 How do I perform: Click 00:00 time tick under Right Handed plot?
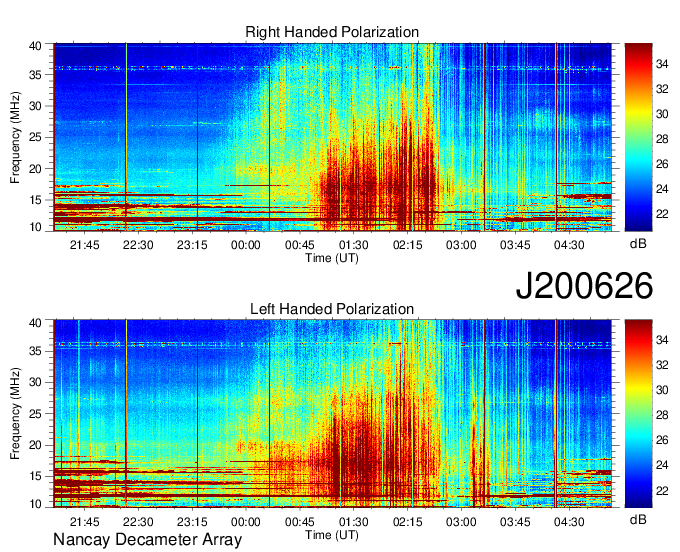coord(245,245)
